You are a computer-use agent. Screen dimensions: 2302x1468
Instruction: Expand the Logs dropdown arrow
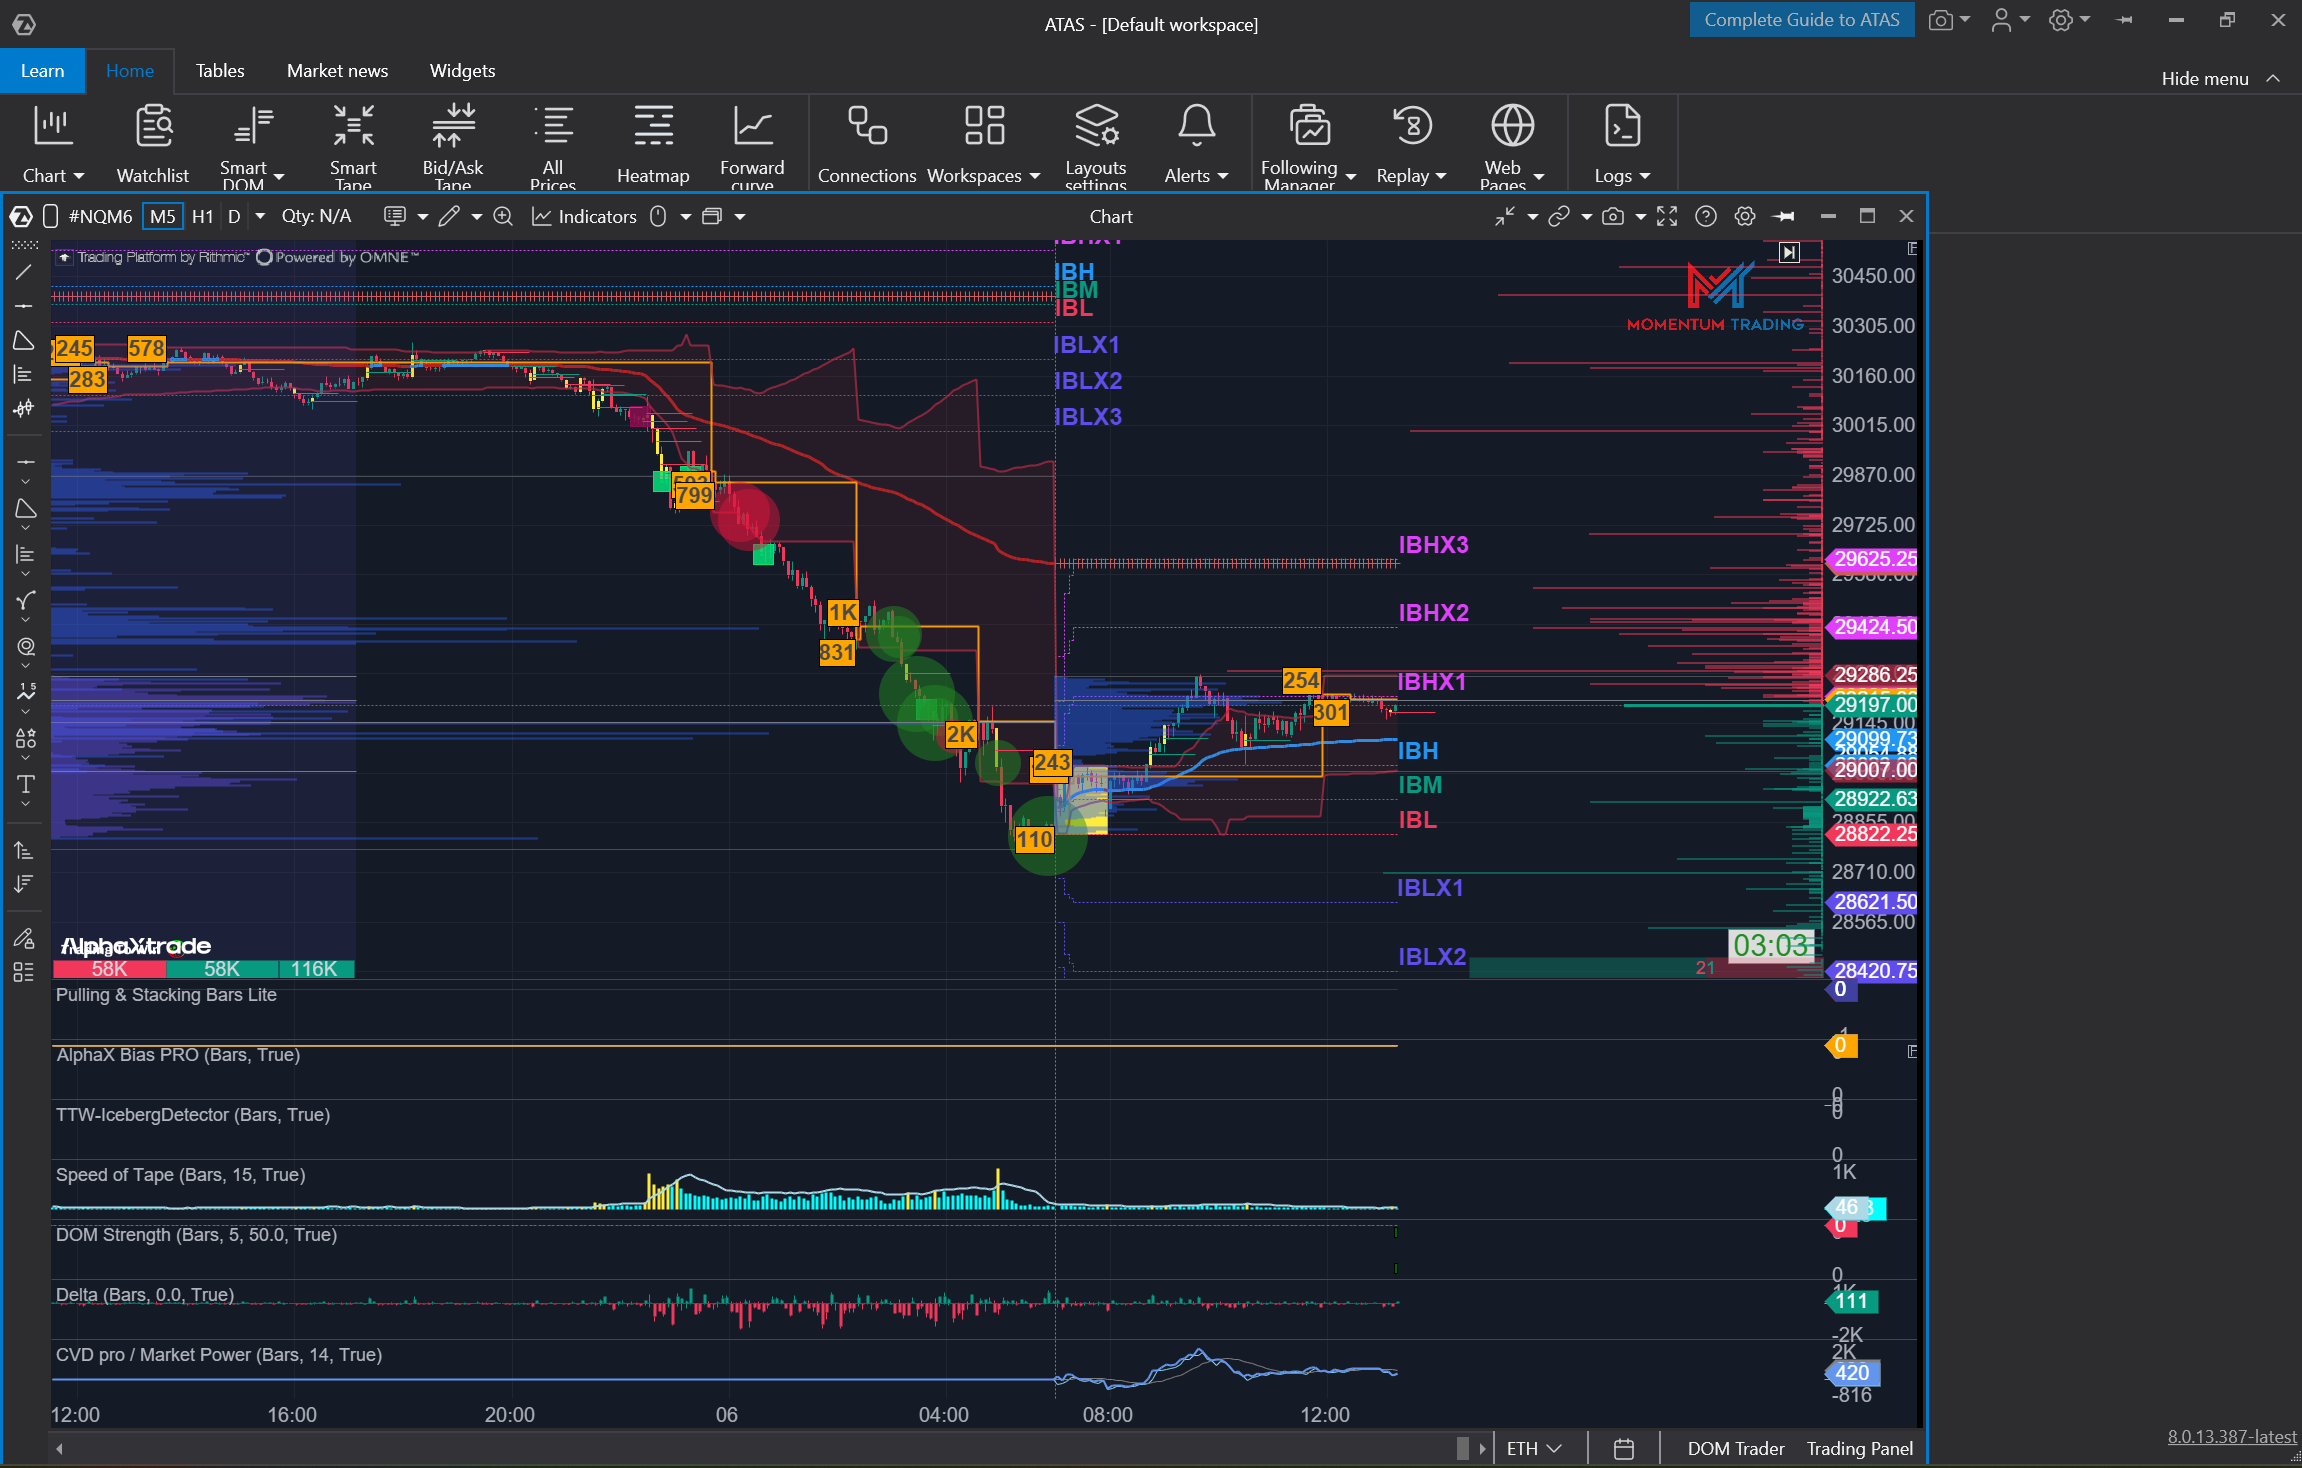click(1645, 176)
